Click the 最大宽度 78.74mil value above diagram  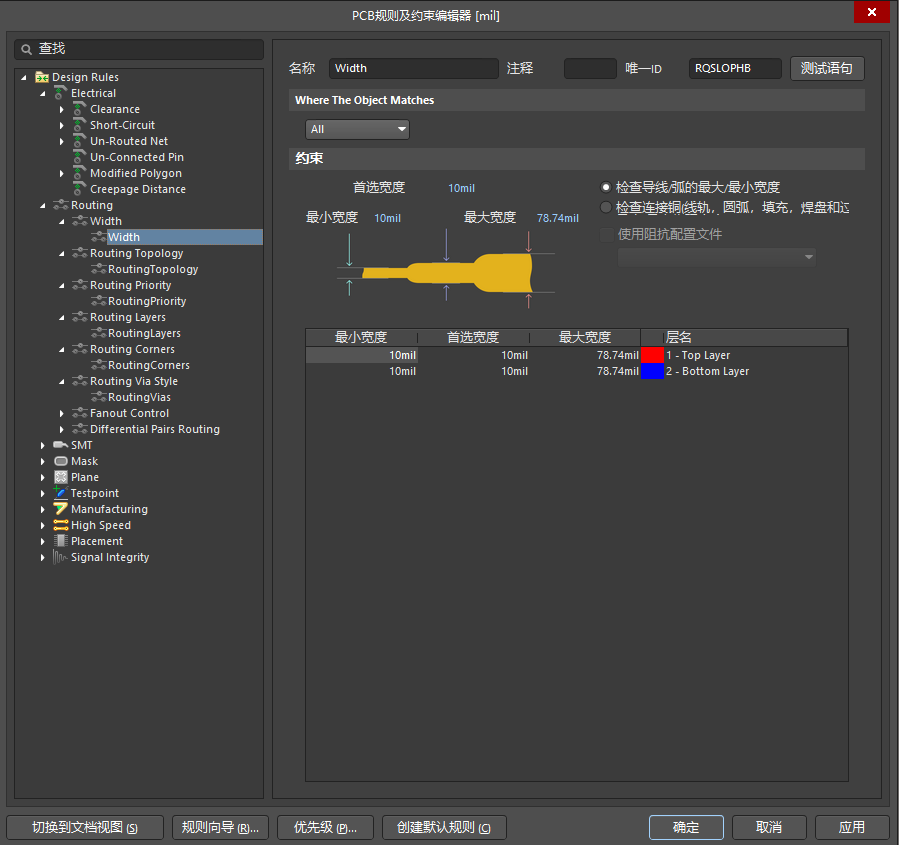click(x=557, y=218)
